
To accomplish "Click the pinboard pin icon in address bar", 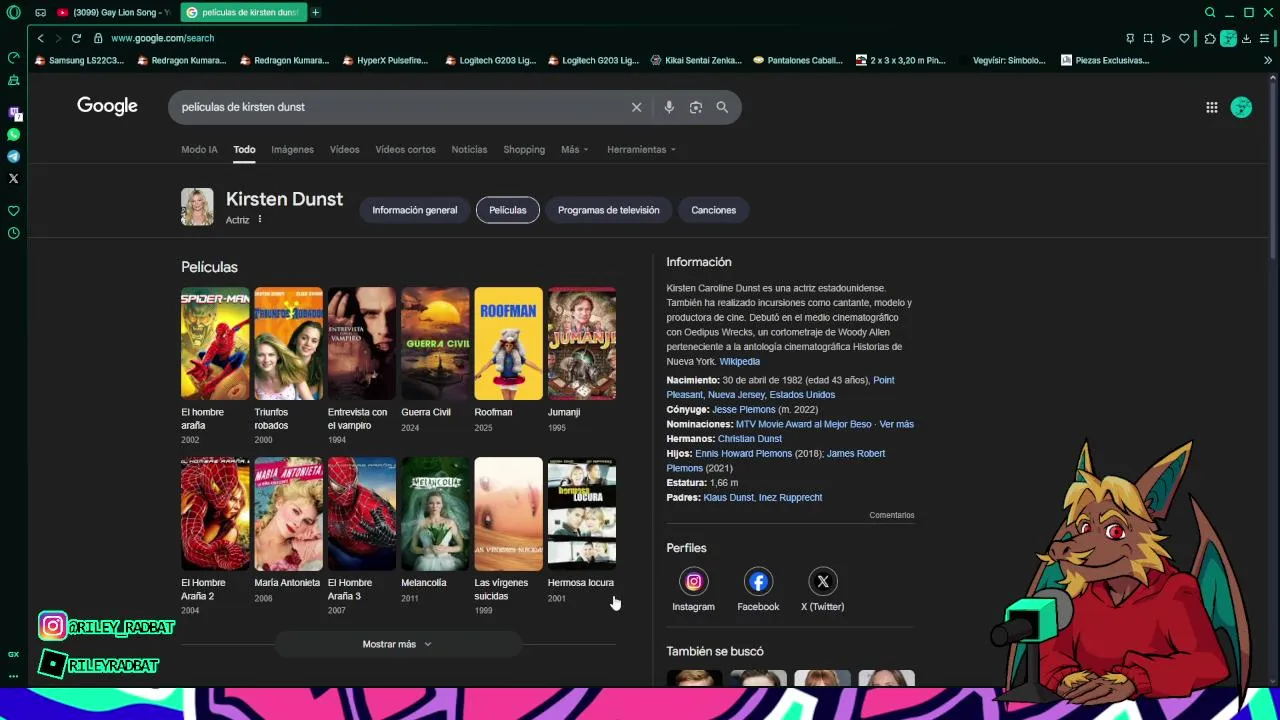I will pyautogui.click(x=1130, y=38).
